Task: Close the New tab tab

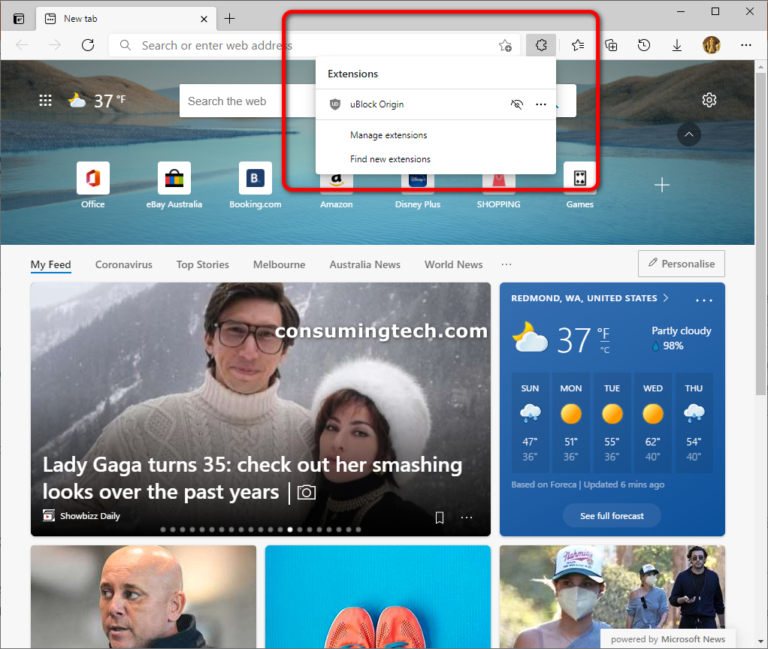Action: [204, 19]
